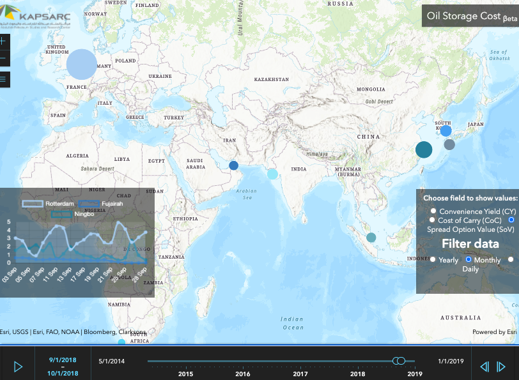This screenshot has width=519, height=380.
Task: Select the Fujairah marker near Saudi Arabia
Action: tap(234, 165)
